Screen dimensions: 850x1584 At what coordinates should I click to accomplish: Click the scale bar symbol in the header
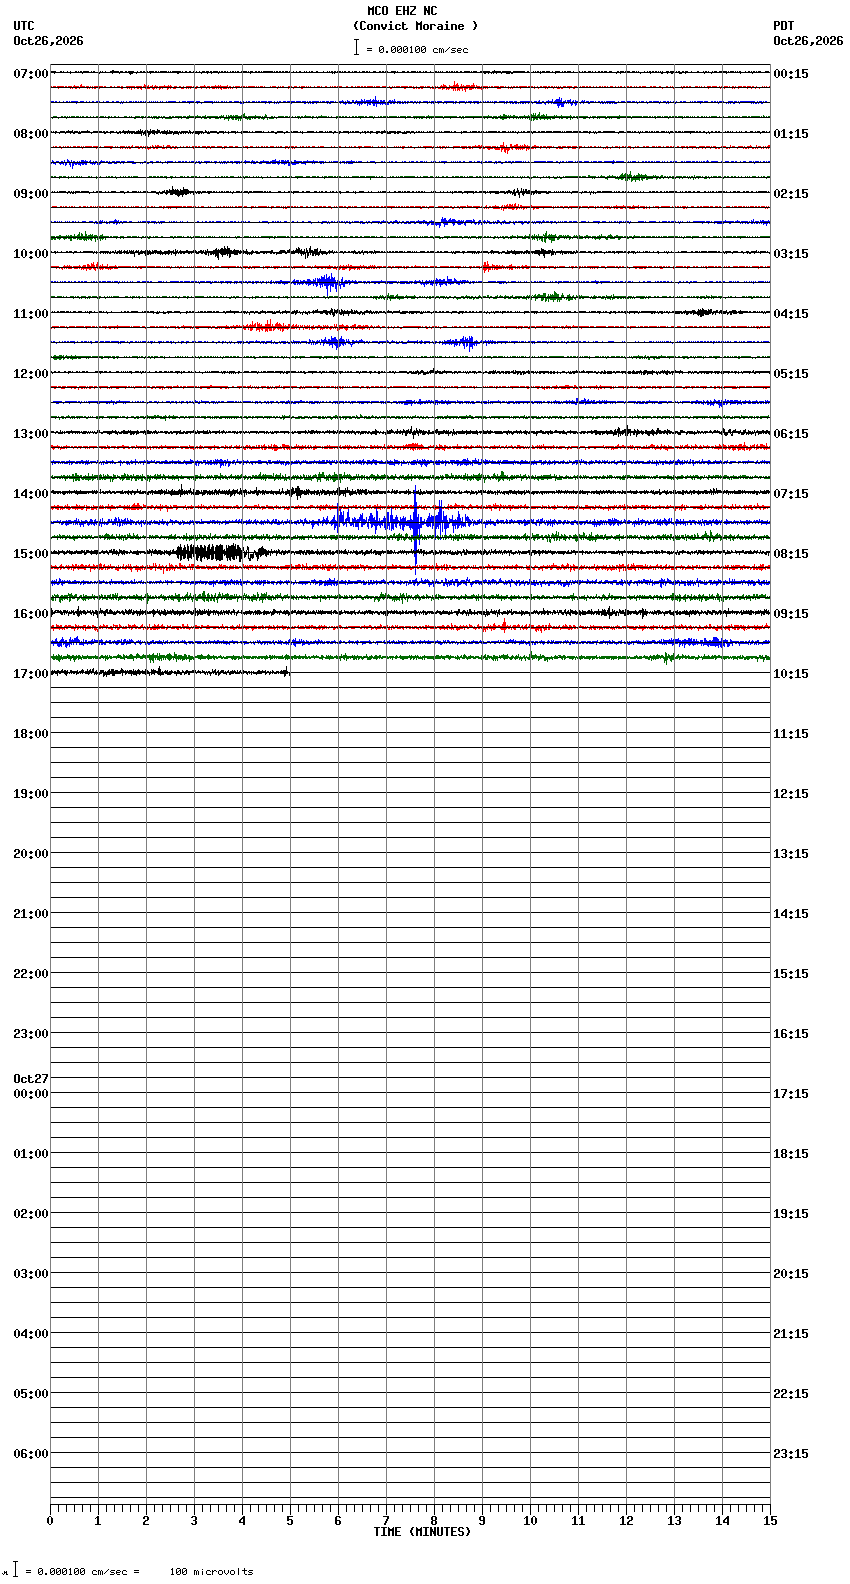(356, 47)
